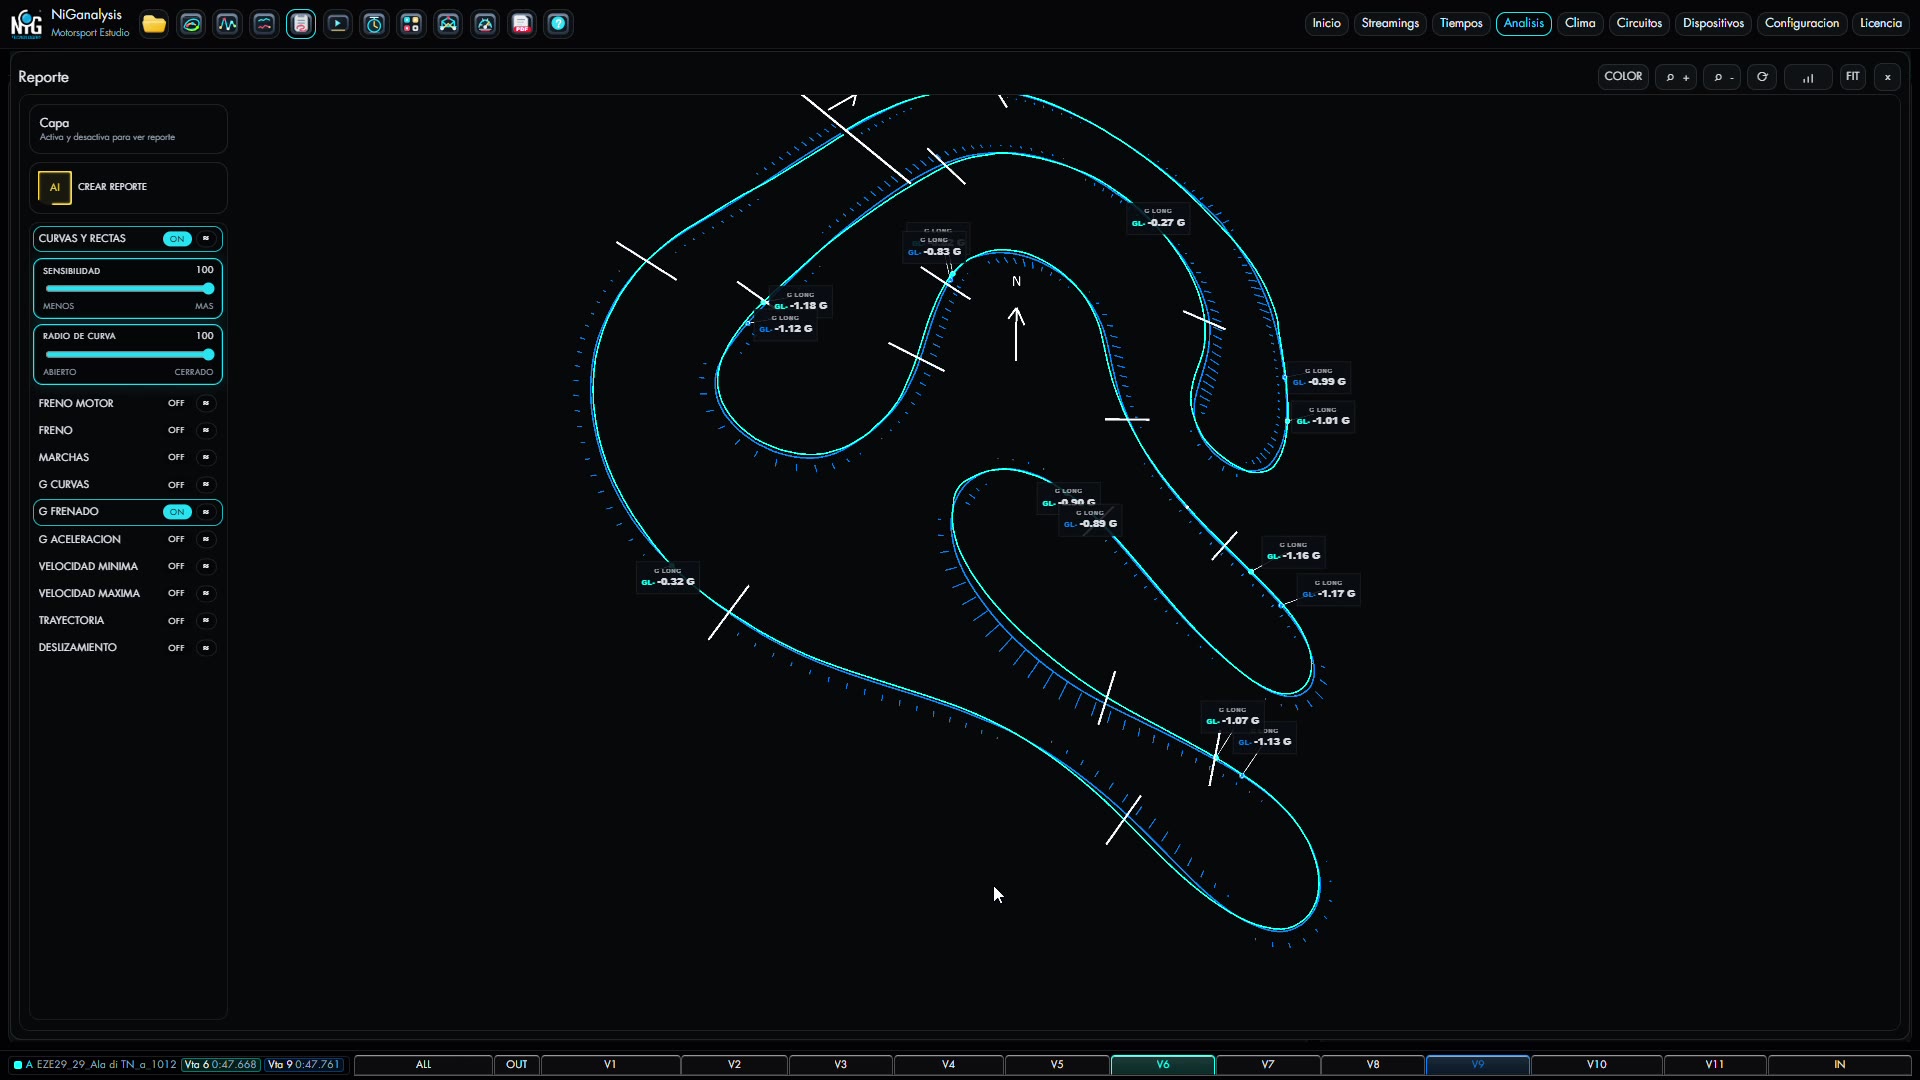This screenshot has height=1080, width=1920.
Task: Open the video playback icon
Action: [338, 24]
